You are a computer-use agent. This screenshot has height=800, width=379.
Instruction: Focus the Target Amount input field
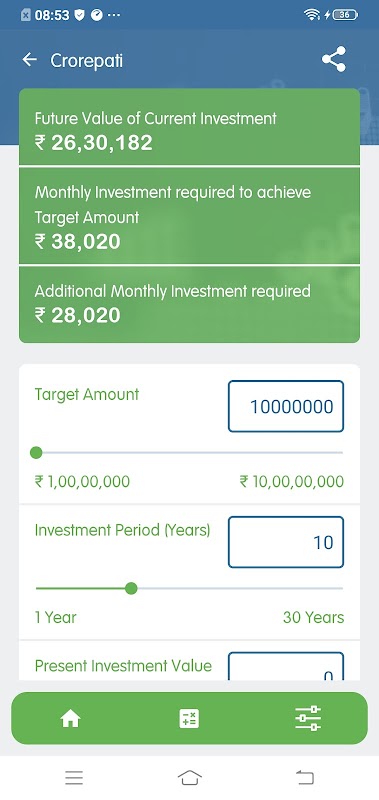click(x=286, y=406)
